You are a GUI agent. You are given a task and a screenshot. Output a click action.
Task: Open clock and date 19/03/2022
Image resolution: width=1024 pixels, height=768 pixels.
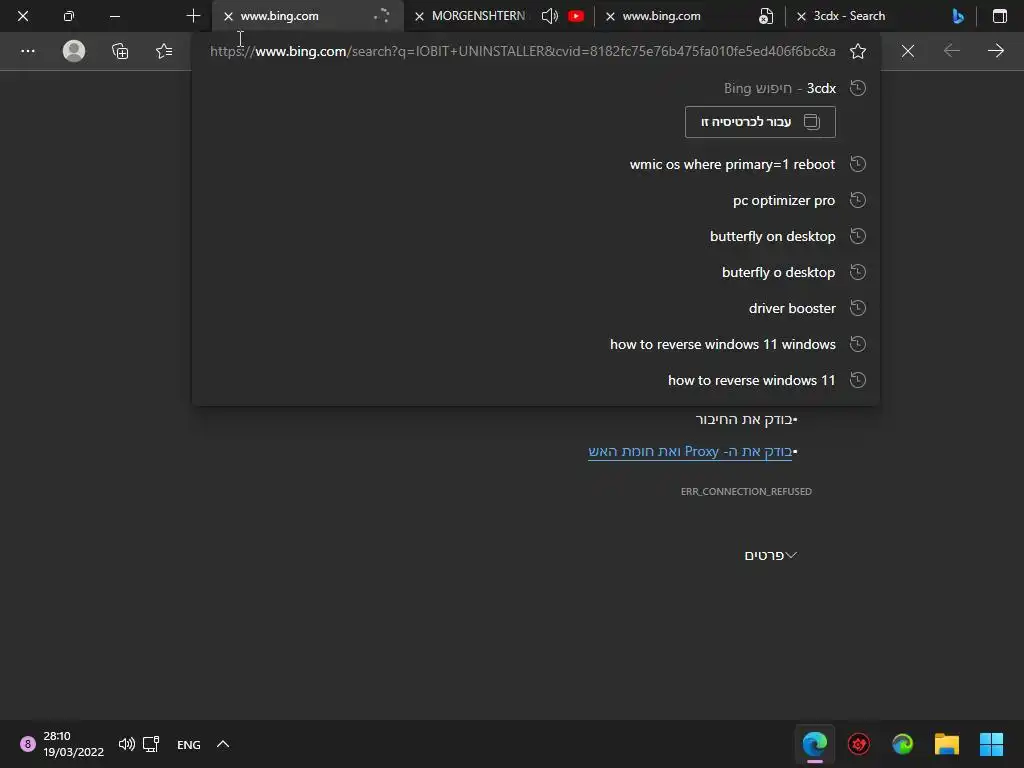[73, 744]
